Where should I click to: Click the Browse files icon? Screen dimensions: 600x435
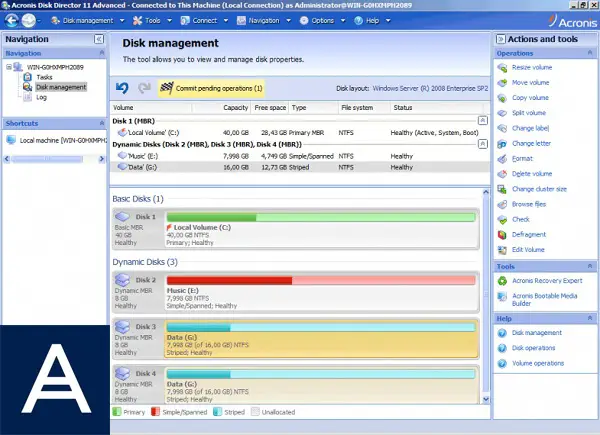coord(502,204)
